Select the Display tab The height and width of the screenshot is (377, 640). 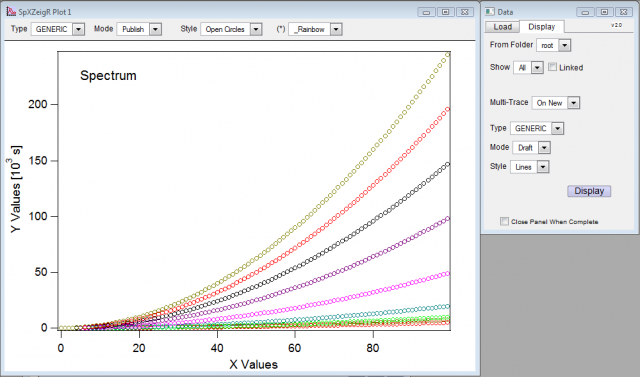click(x=542, y=27)
